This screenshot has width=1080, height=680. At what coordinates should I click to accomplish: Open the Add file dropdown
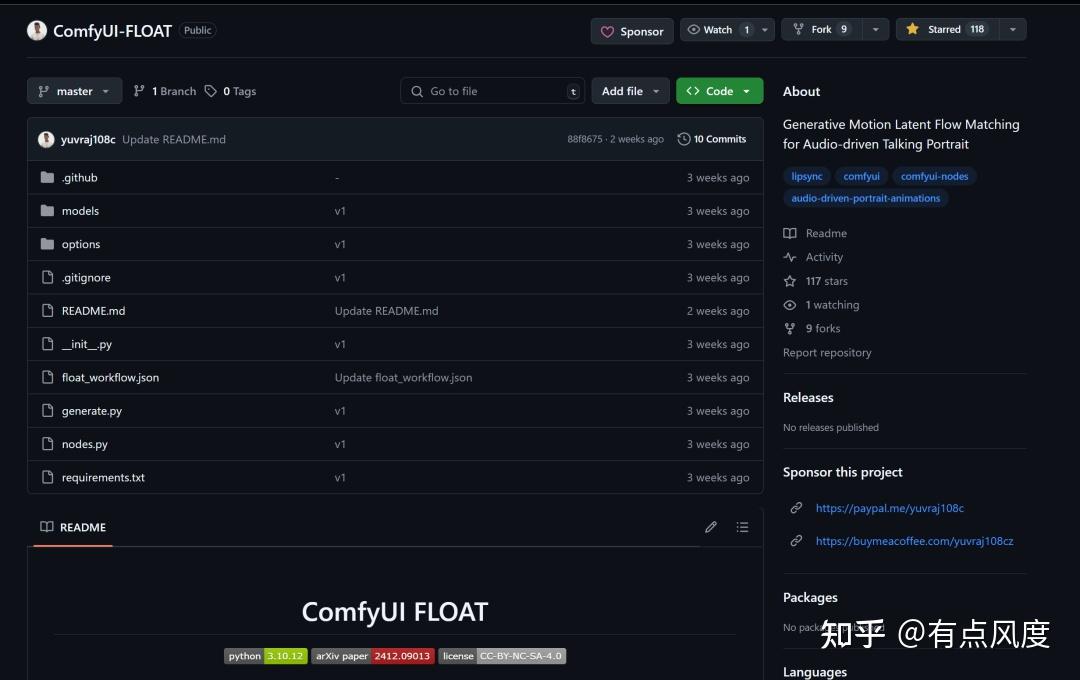point(630,91)
